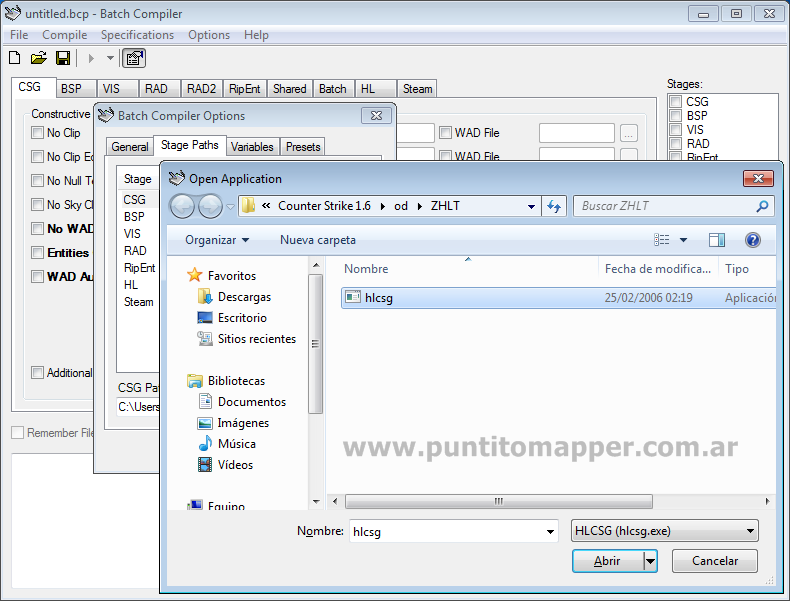
Task: Click the navigation pane vertical scrollbar
Action: pyautogui.click(x=315, y=344)
